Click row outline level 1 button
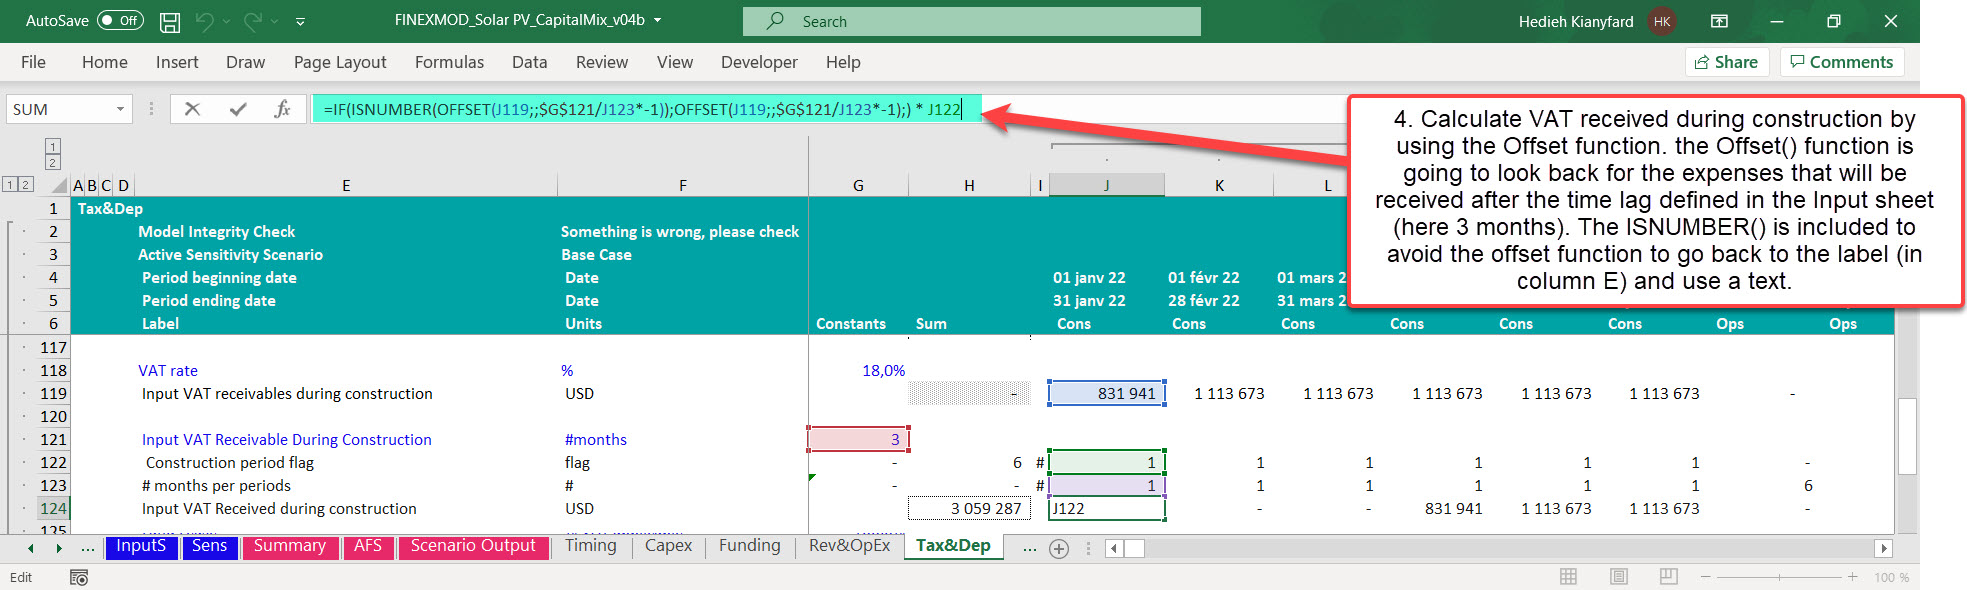1967x590 pixels. point(10,185)
